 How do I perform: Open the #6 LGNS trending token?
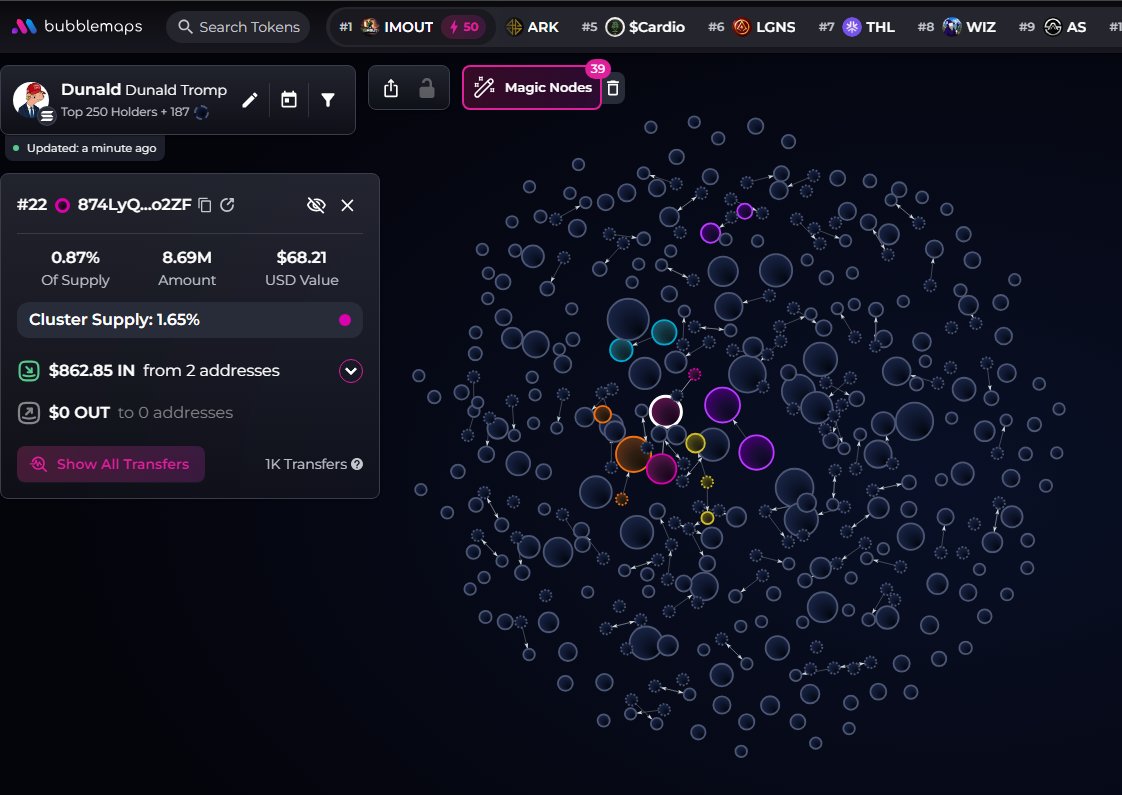click(x=751, y=26)
